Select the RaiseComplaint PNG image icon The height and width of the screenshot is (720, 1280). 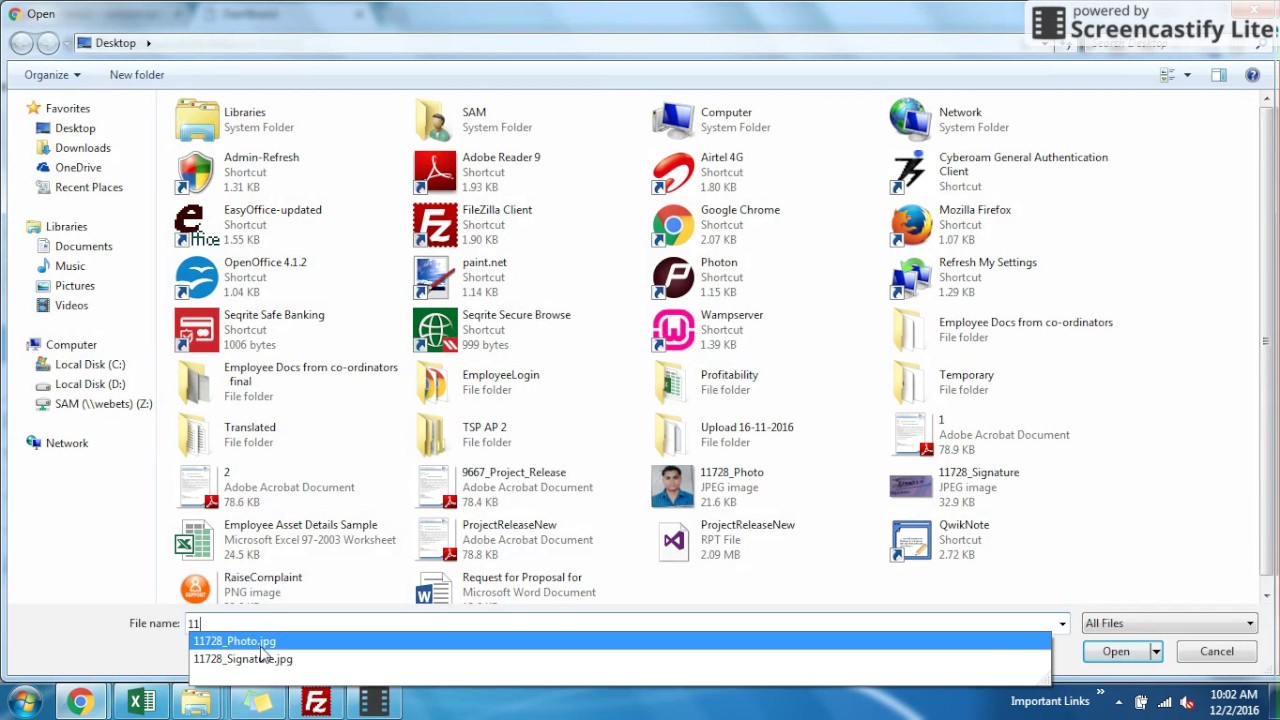[x=196, y=588]
